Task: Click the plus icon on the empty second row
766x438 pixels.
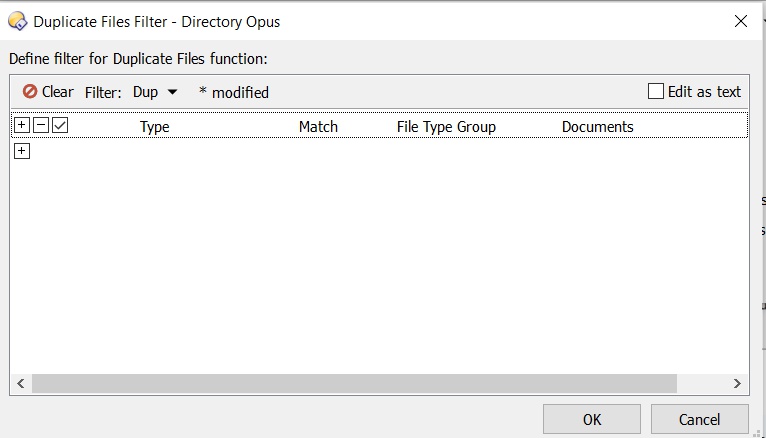Action: [x=21, y=151]
